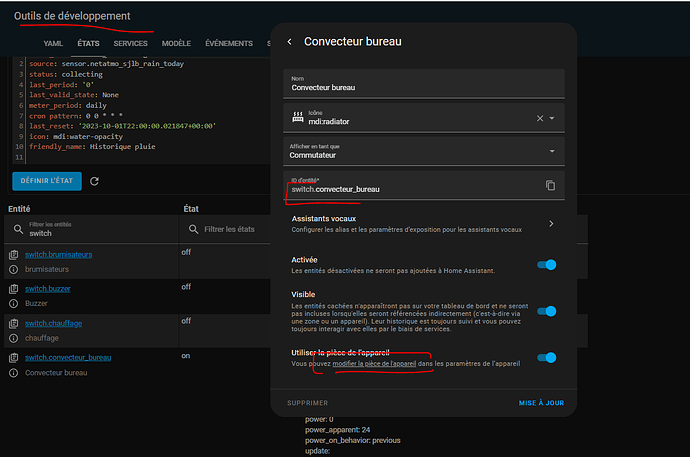Copy entity ID switch.convecteur_bureau
The image size is (690, 457).
pyautogui.click(x=550, y=185)
